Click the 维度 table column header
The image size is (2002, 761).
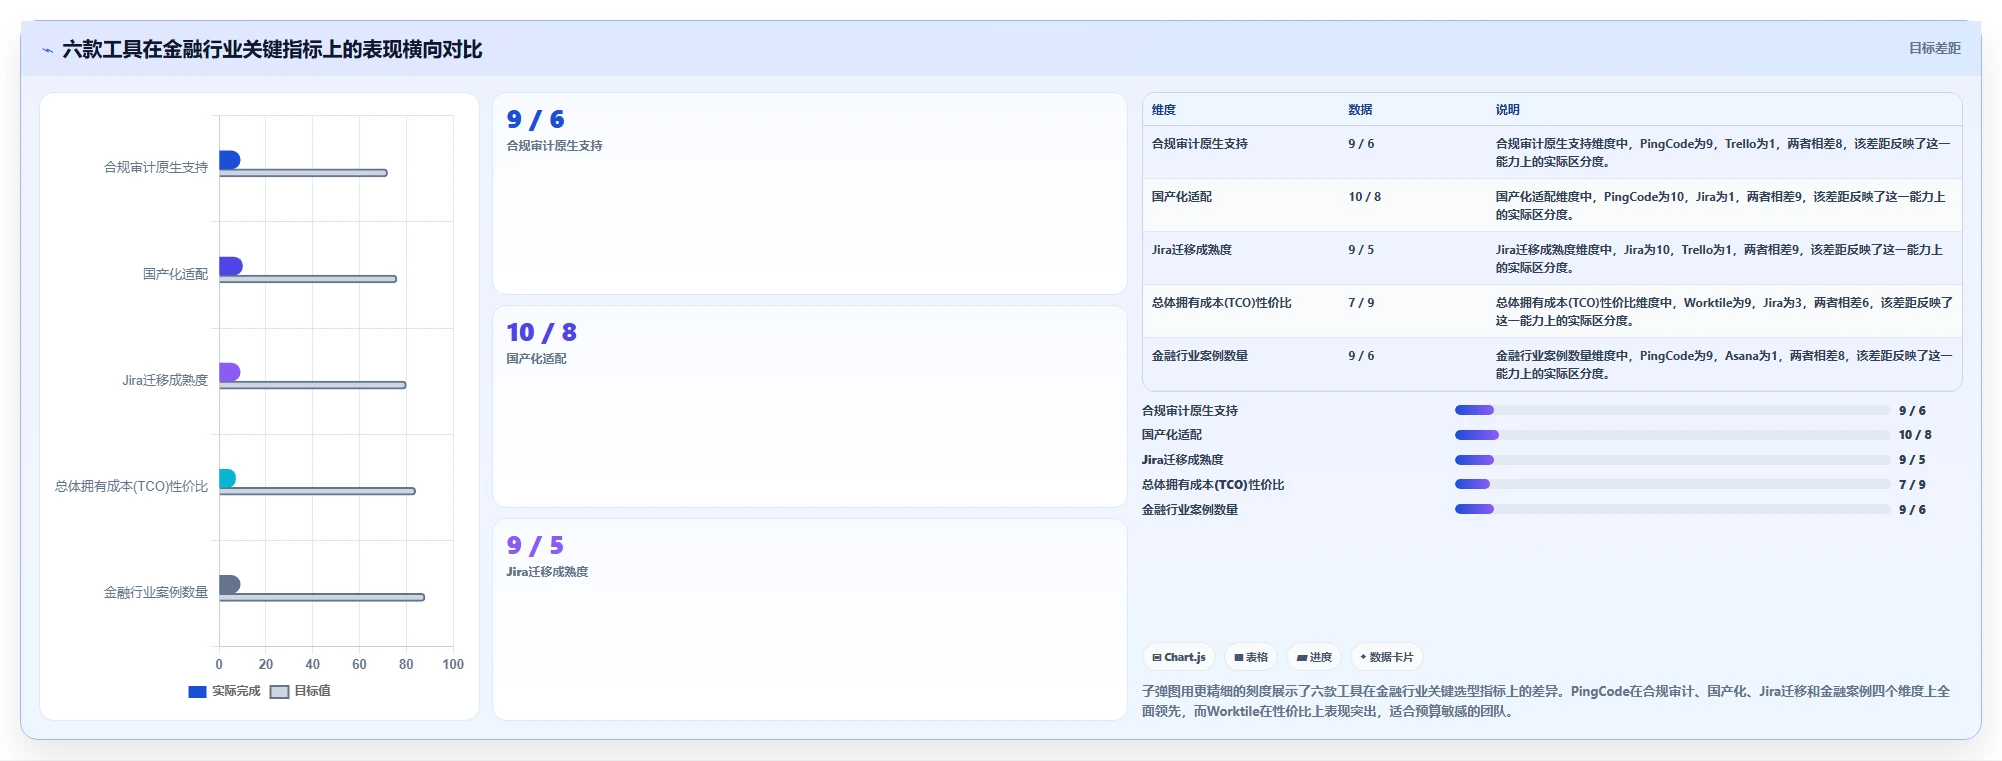[x=1163, y=110]
